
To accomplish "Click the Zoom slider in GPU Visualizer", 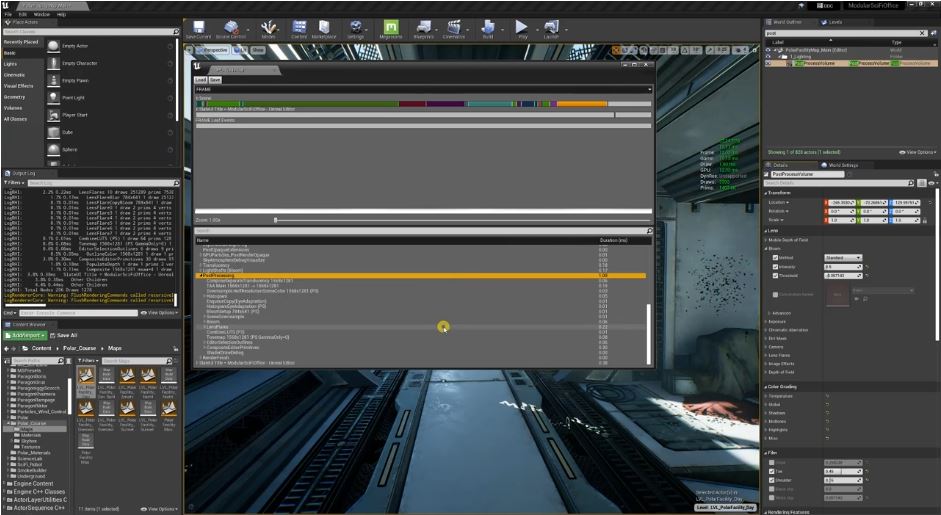I will pyautogui.click(x=276, y=219).
